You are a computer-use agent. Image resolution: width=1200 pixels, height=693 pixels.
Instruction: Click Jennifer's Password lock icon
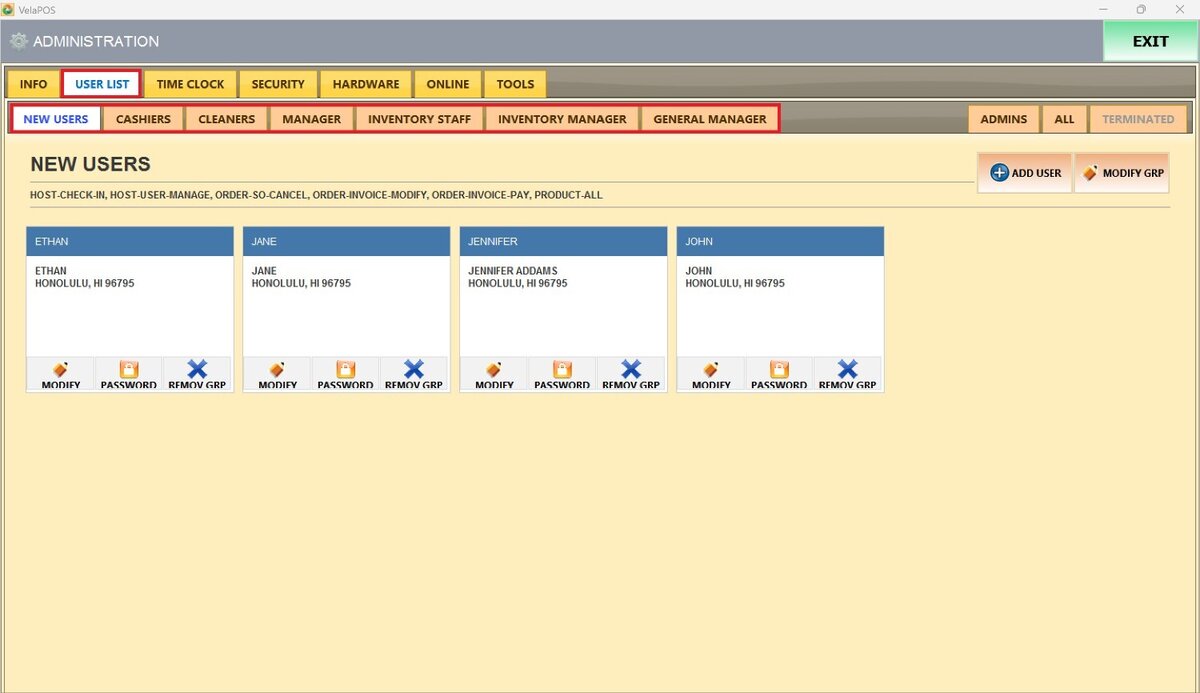[x=563, y=369]
